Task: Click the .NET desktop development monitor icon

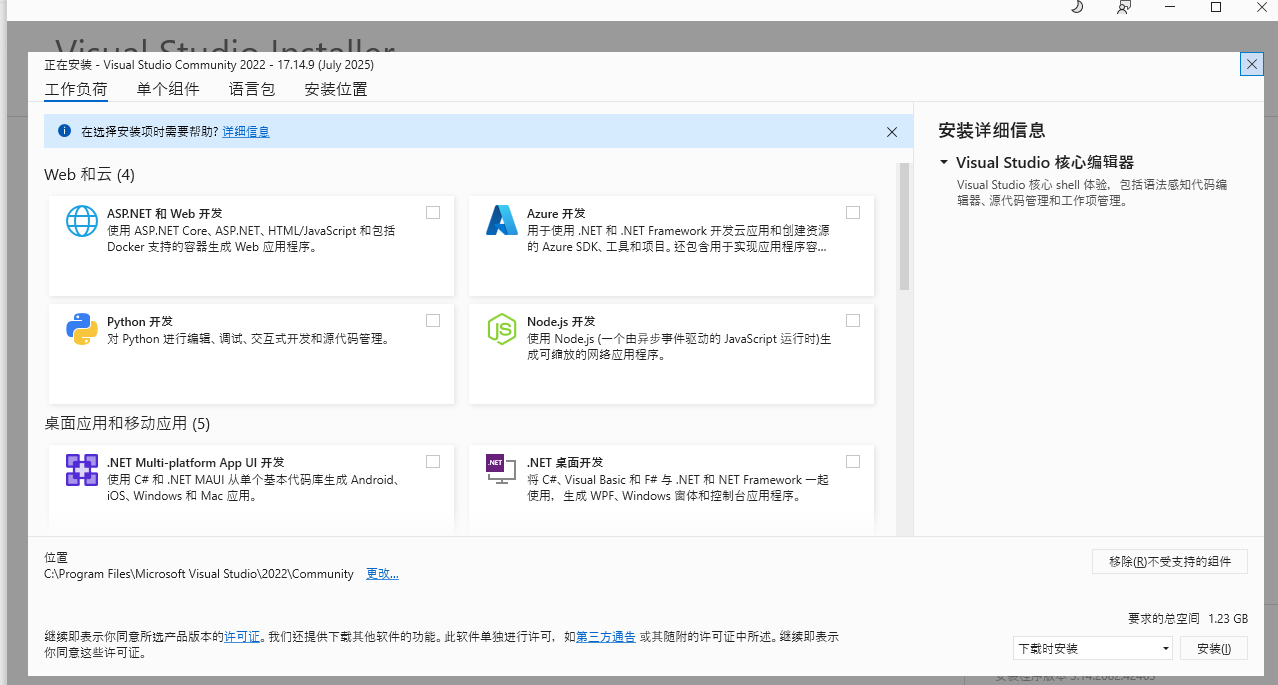Action: coord(501,470)
